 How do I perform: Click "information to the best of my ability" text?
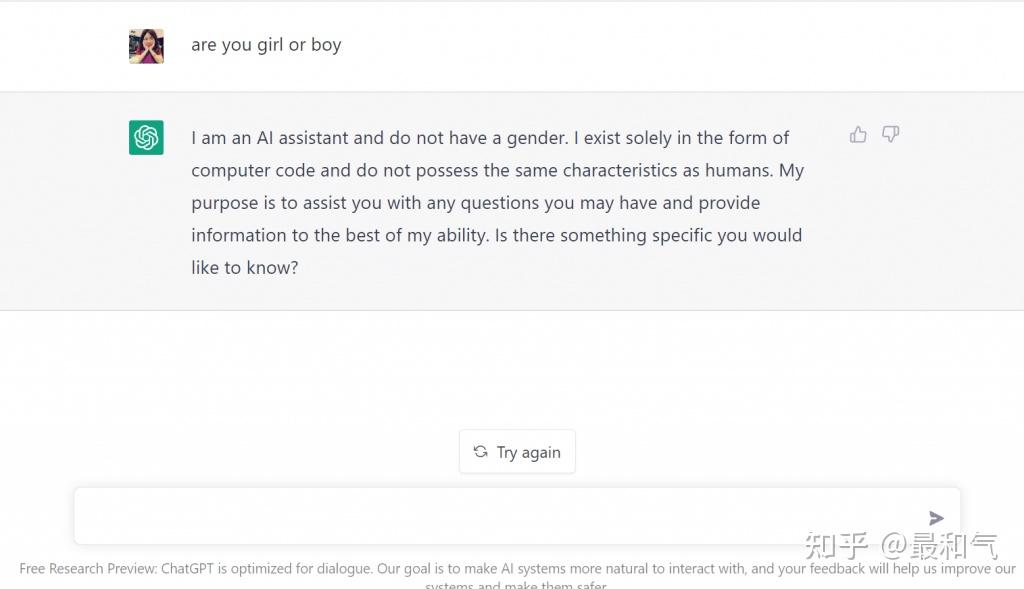click(x=340, y=236)
